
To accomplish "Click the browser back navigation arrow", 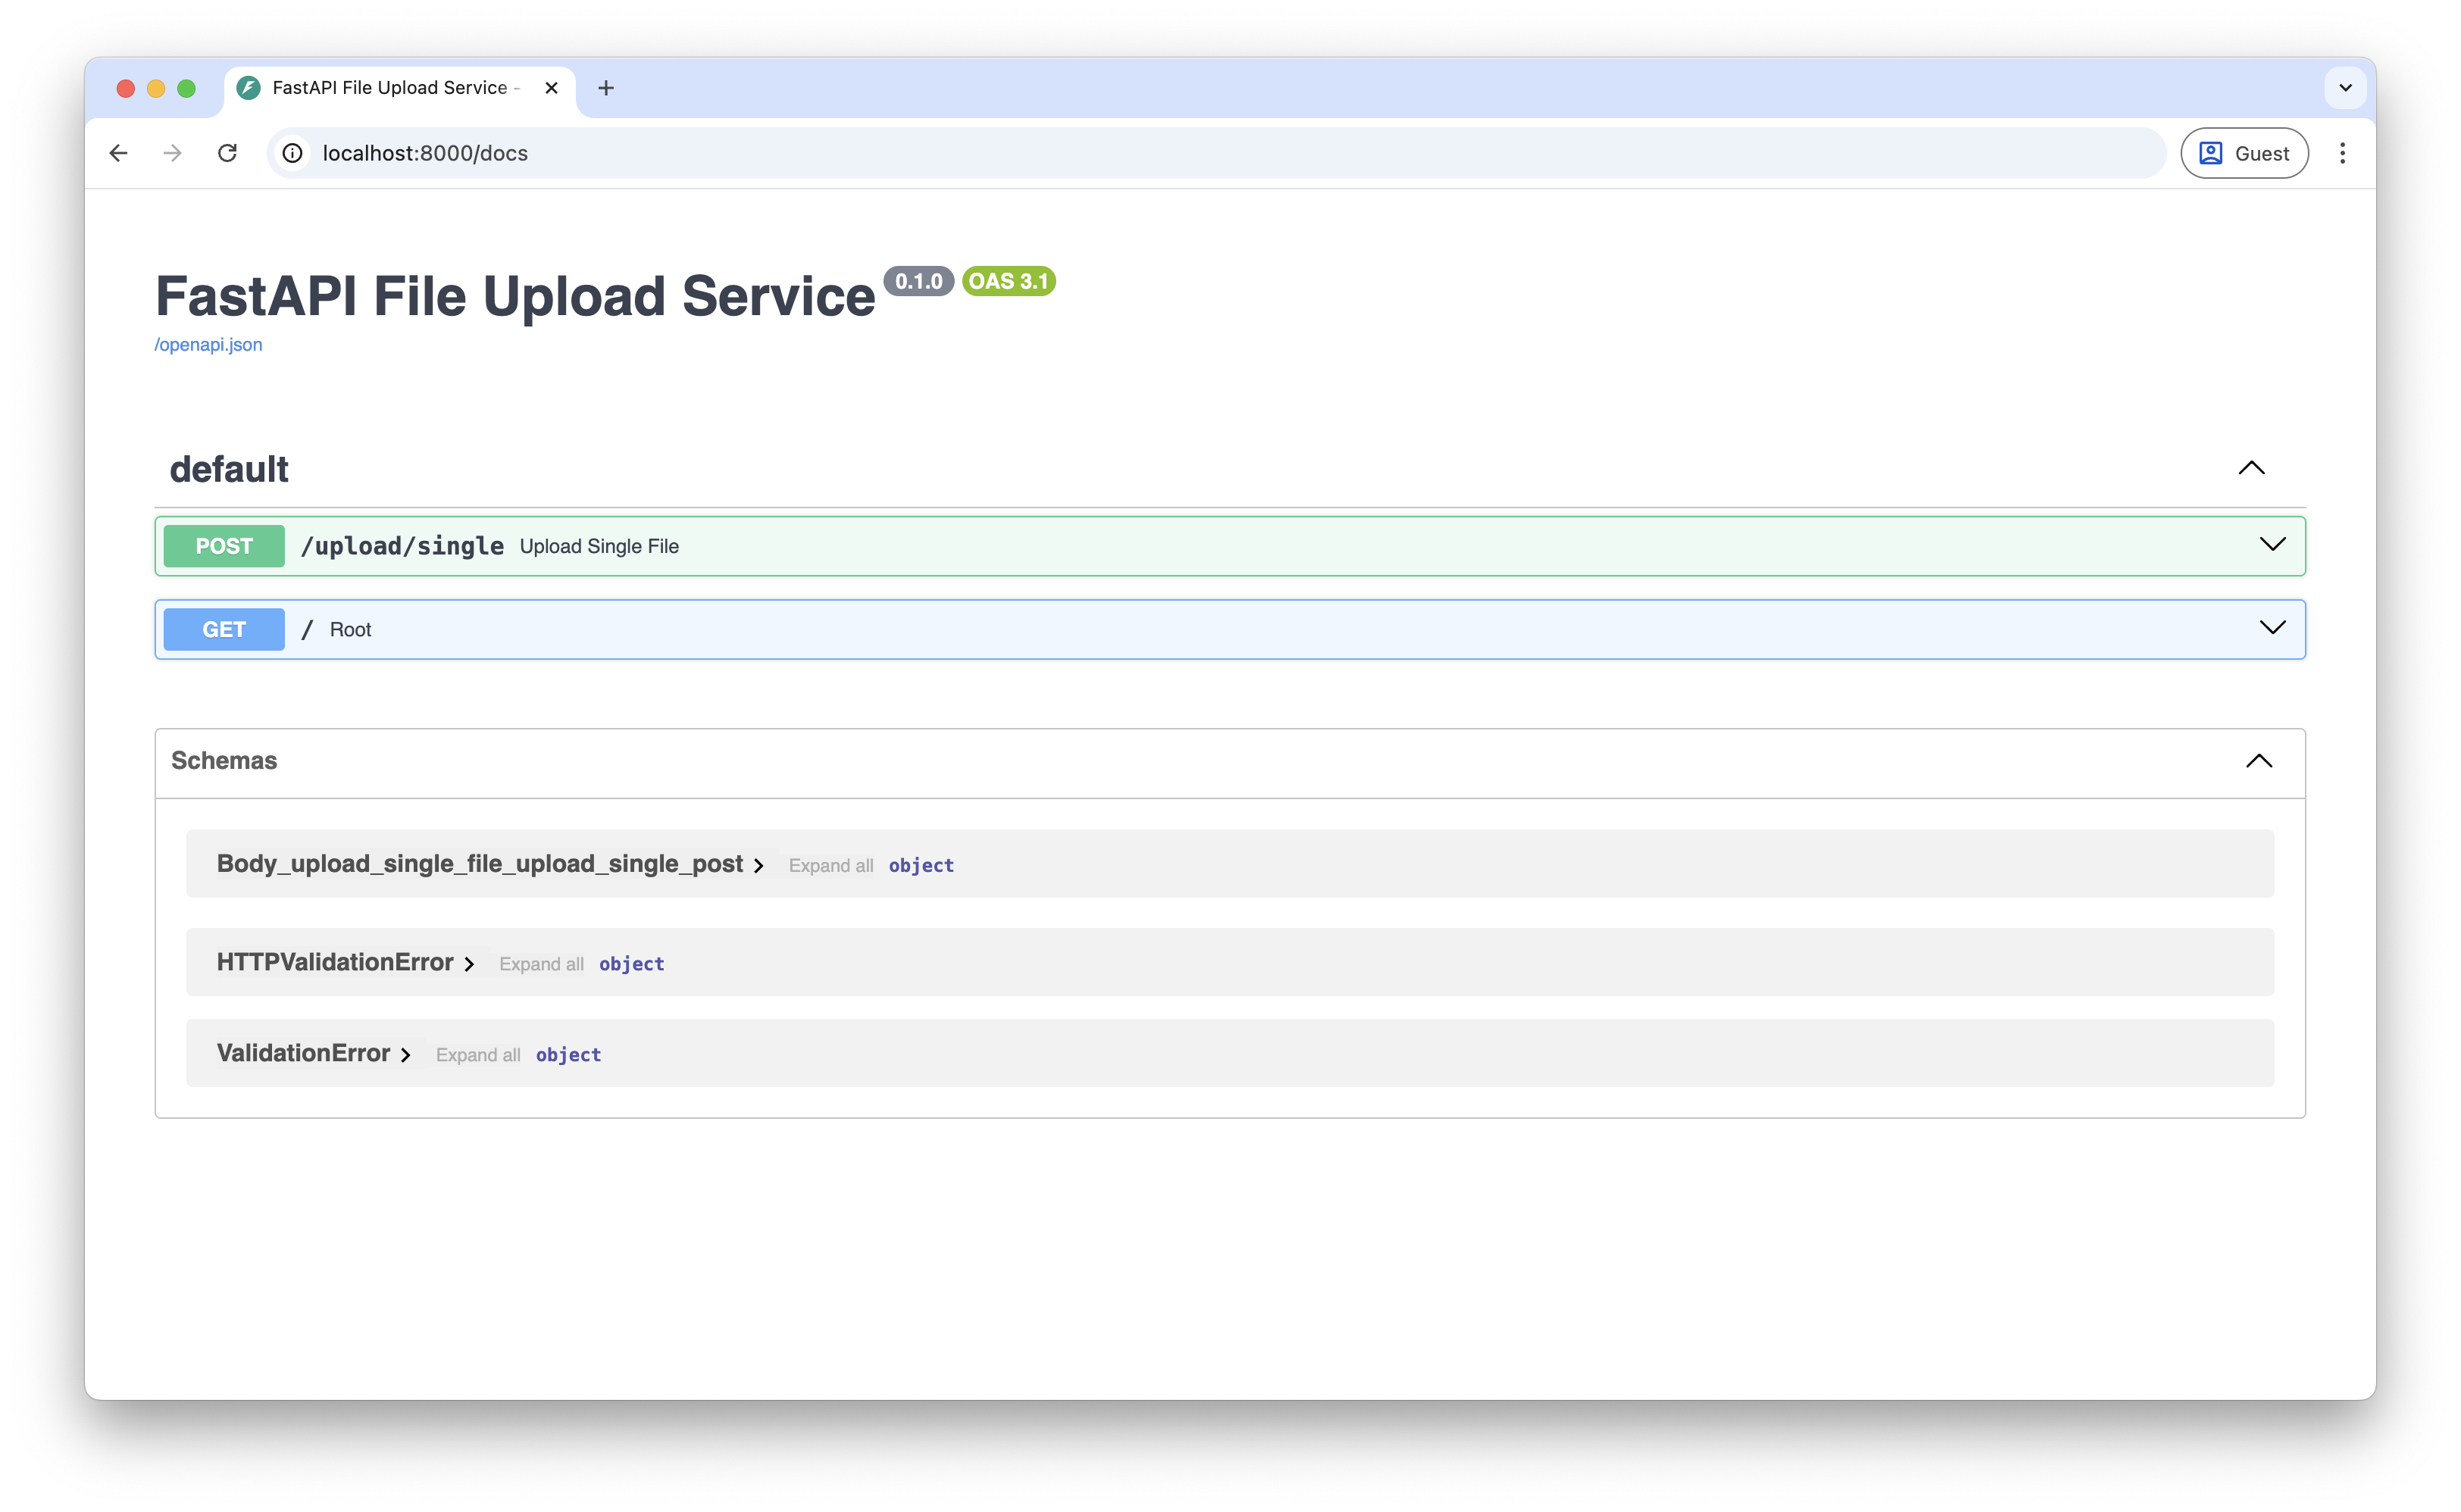I will (119, 153).
